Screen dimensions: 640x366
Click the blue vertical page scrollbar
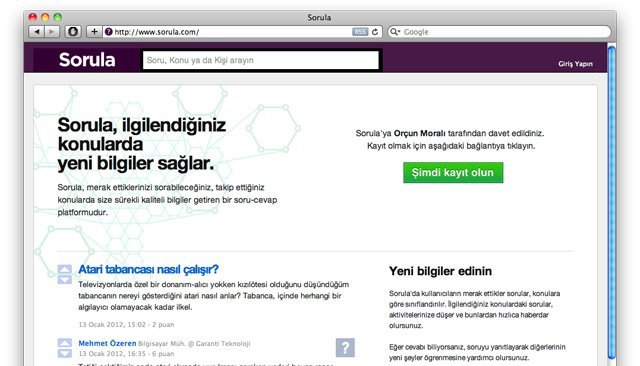coord(611,202)
